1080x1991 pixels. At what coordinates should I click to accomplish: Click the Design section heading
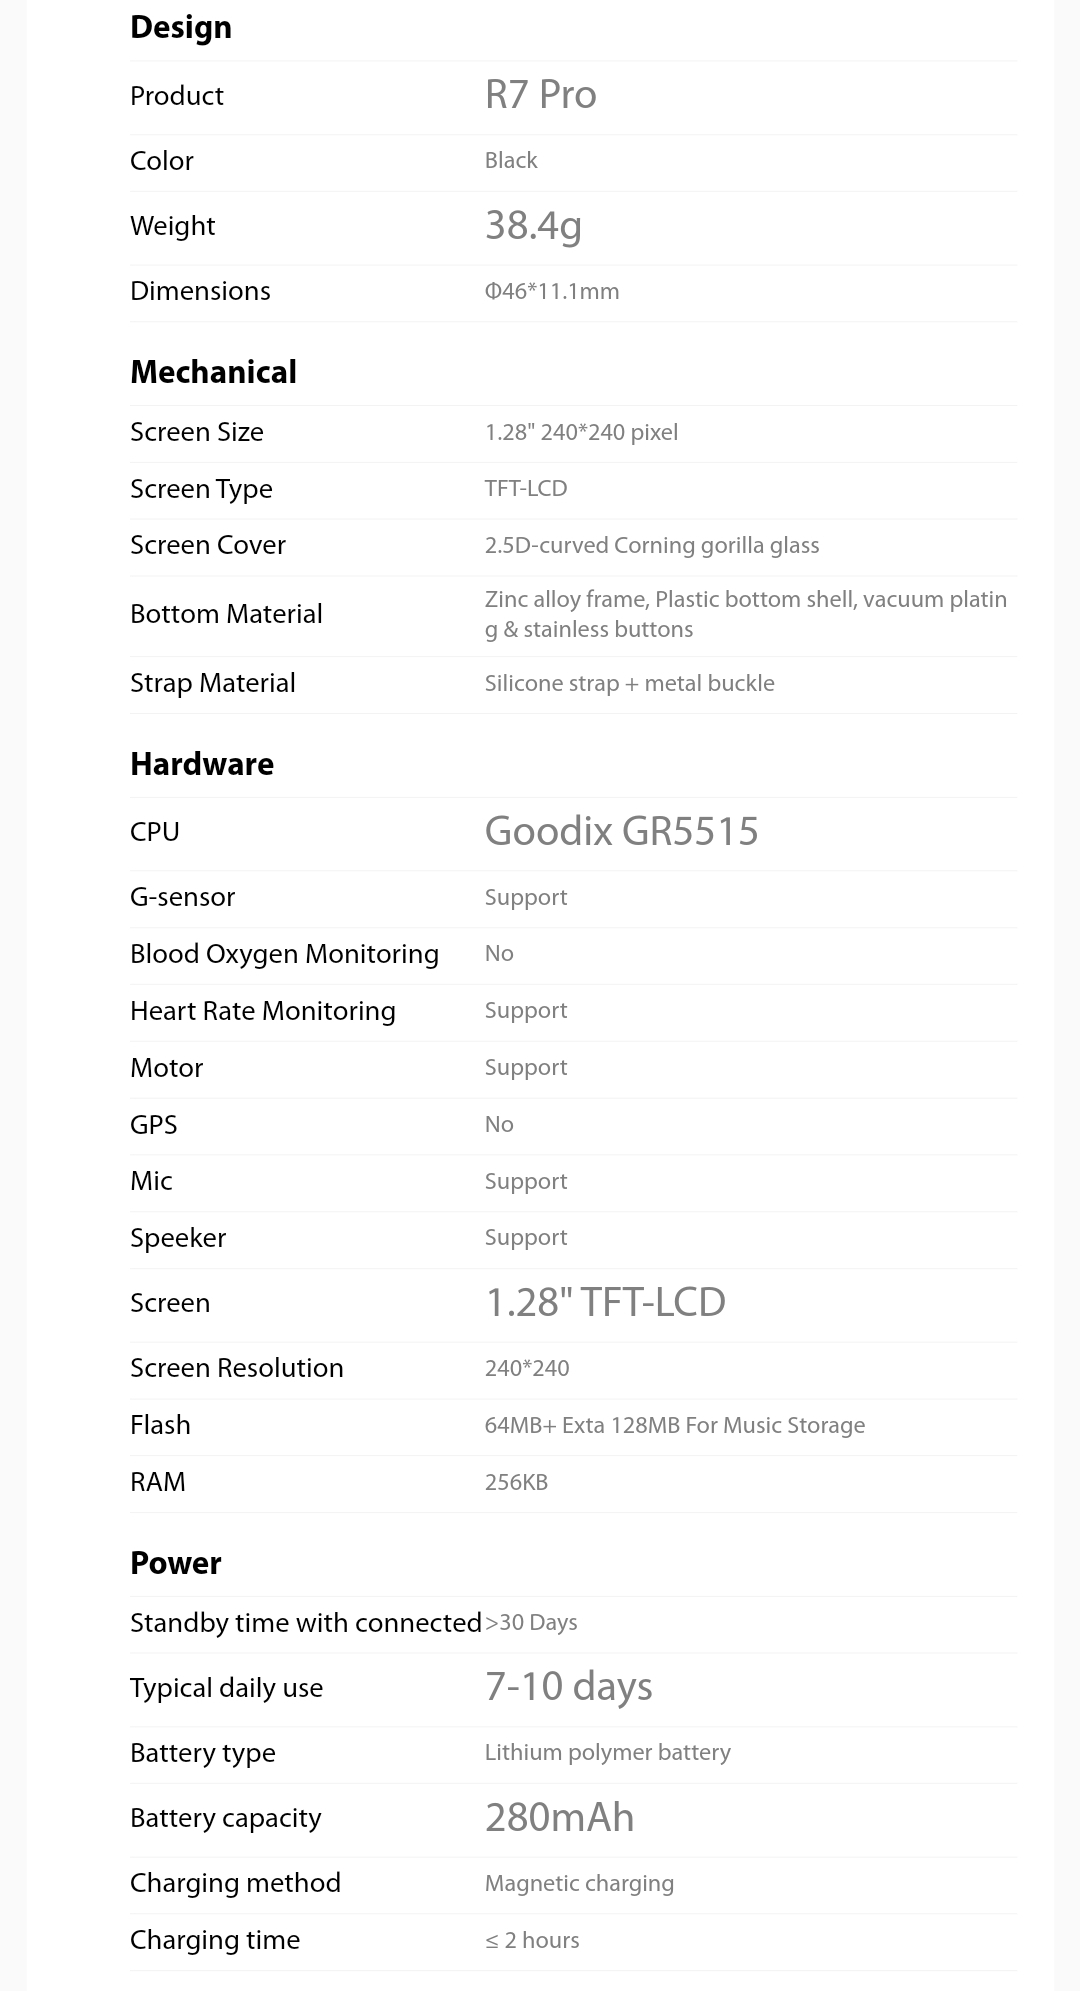[x=181, y=28]
